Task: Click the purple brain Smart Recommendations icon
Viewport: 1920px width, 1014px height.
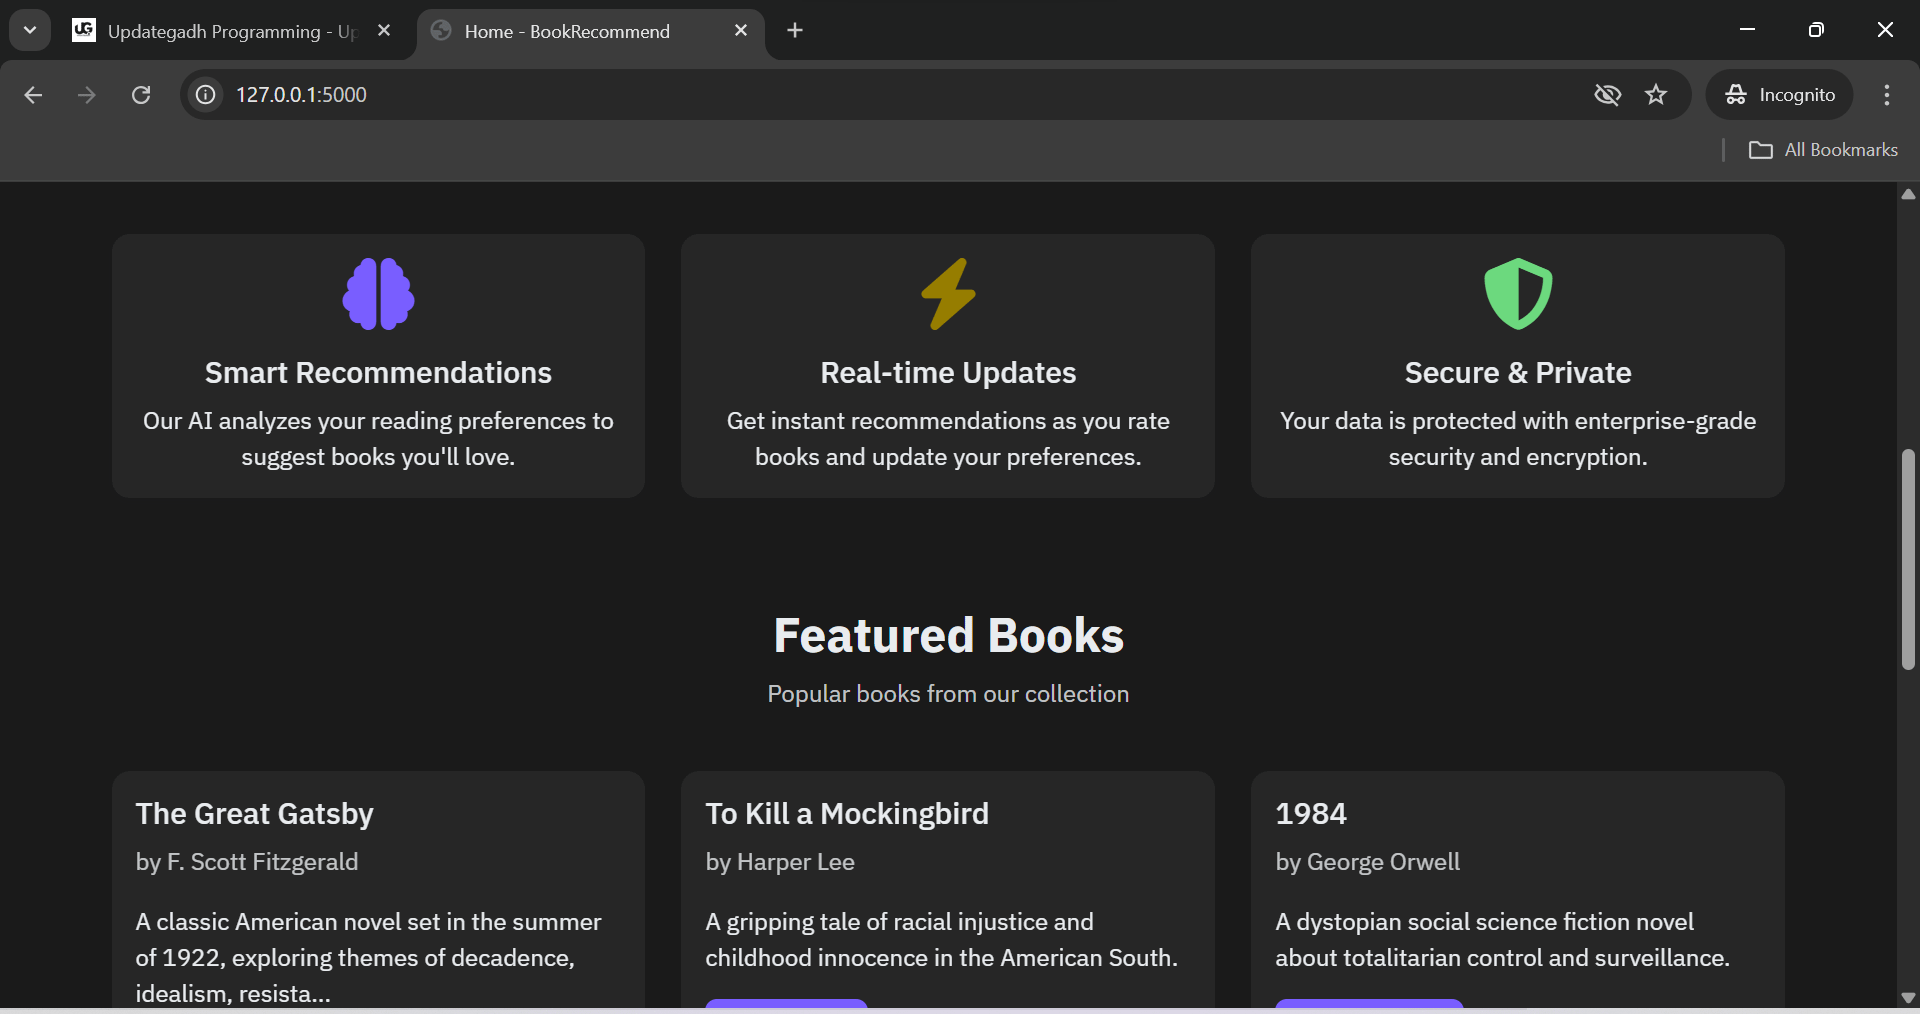Action: pyautogui.click(x=378, y=294)
